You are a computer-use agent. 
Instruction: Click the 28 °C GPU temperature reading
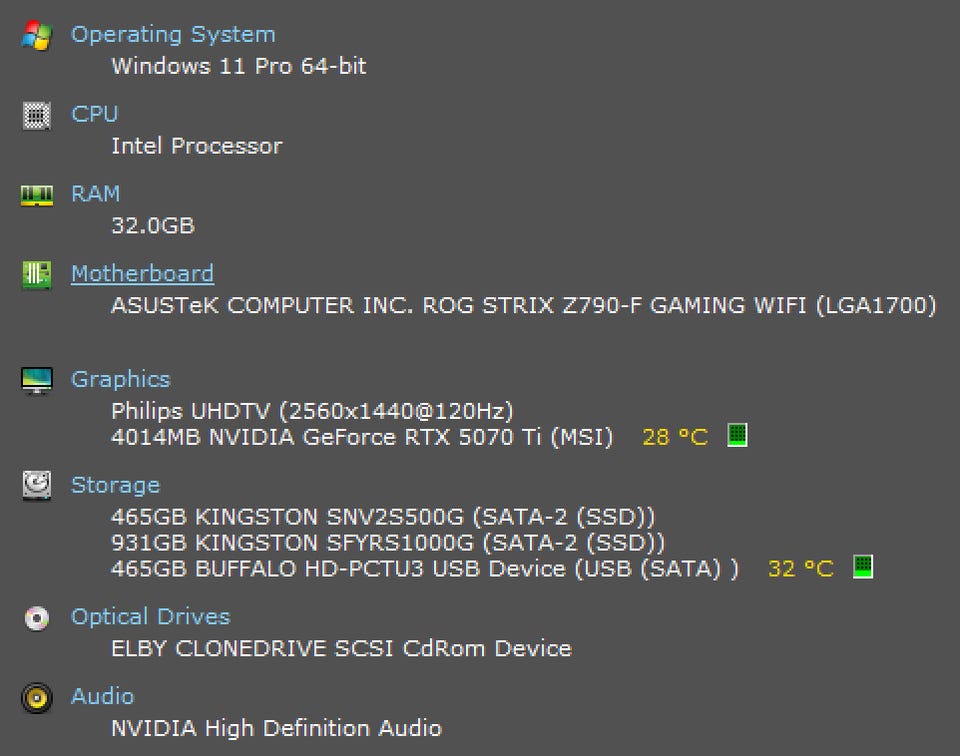674,437
